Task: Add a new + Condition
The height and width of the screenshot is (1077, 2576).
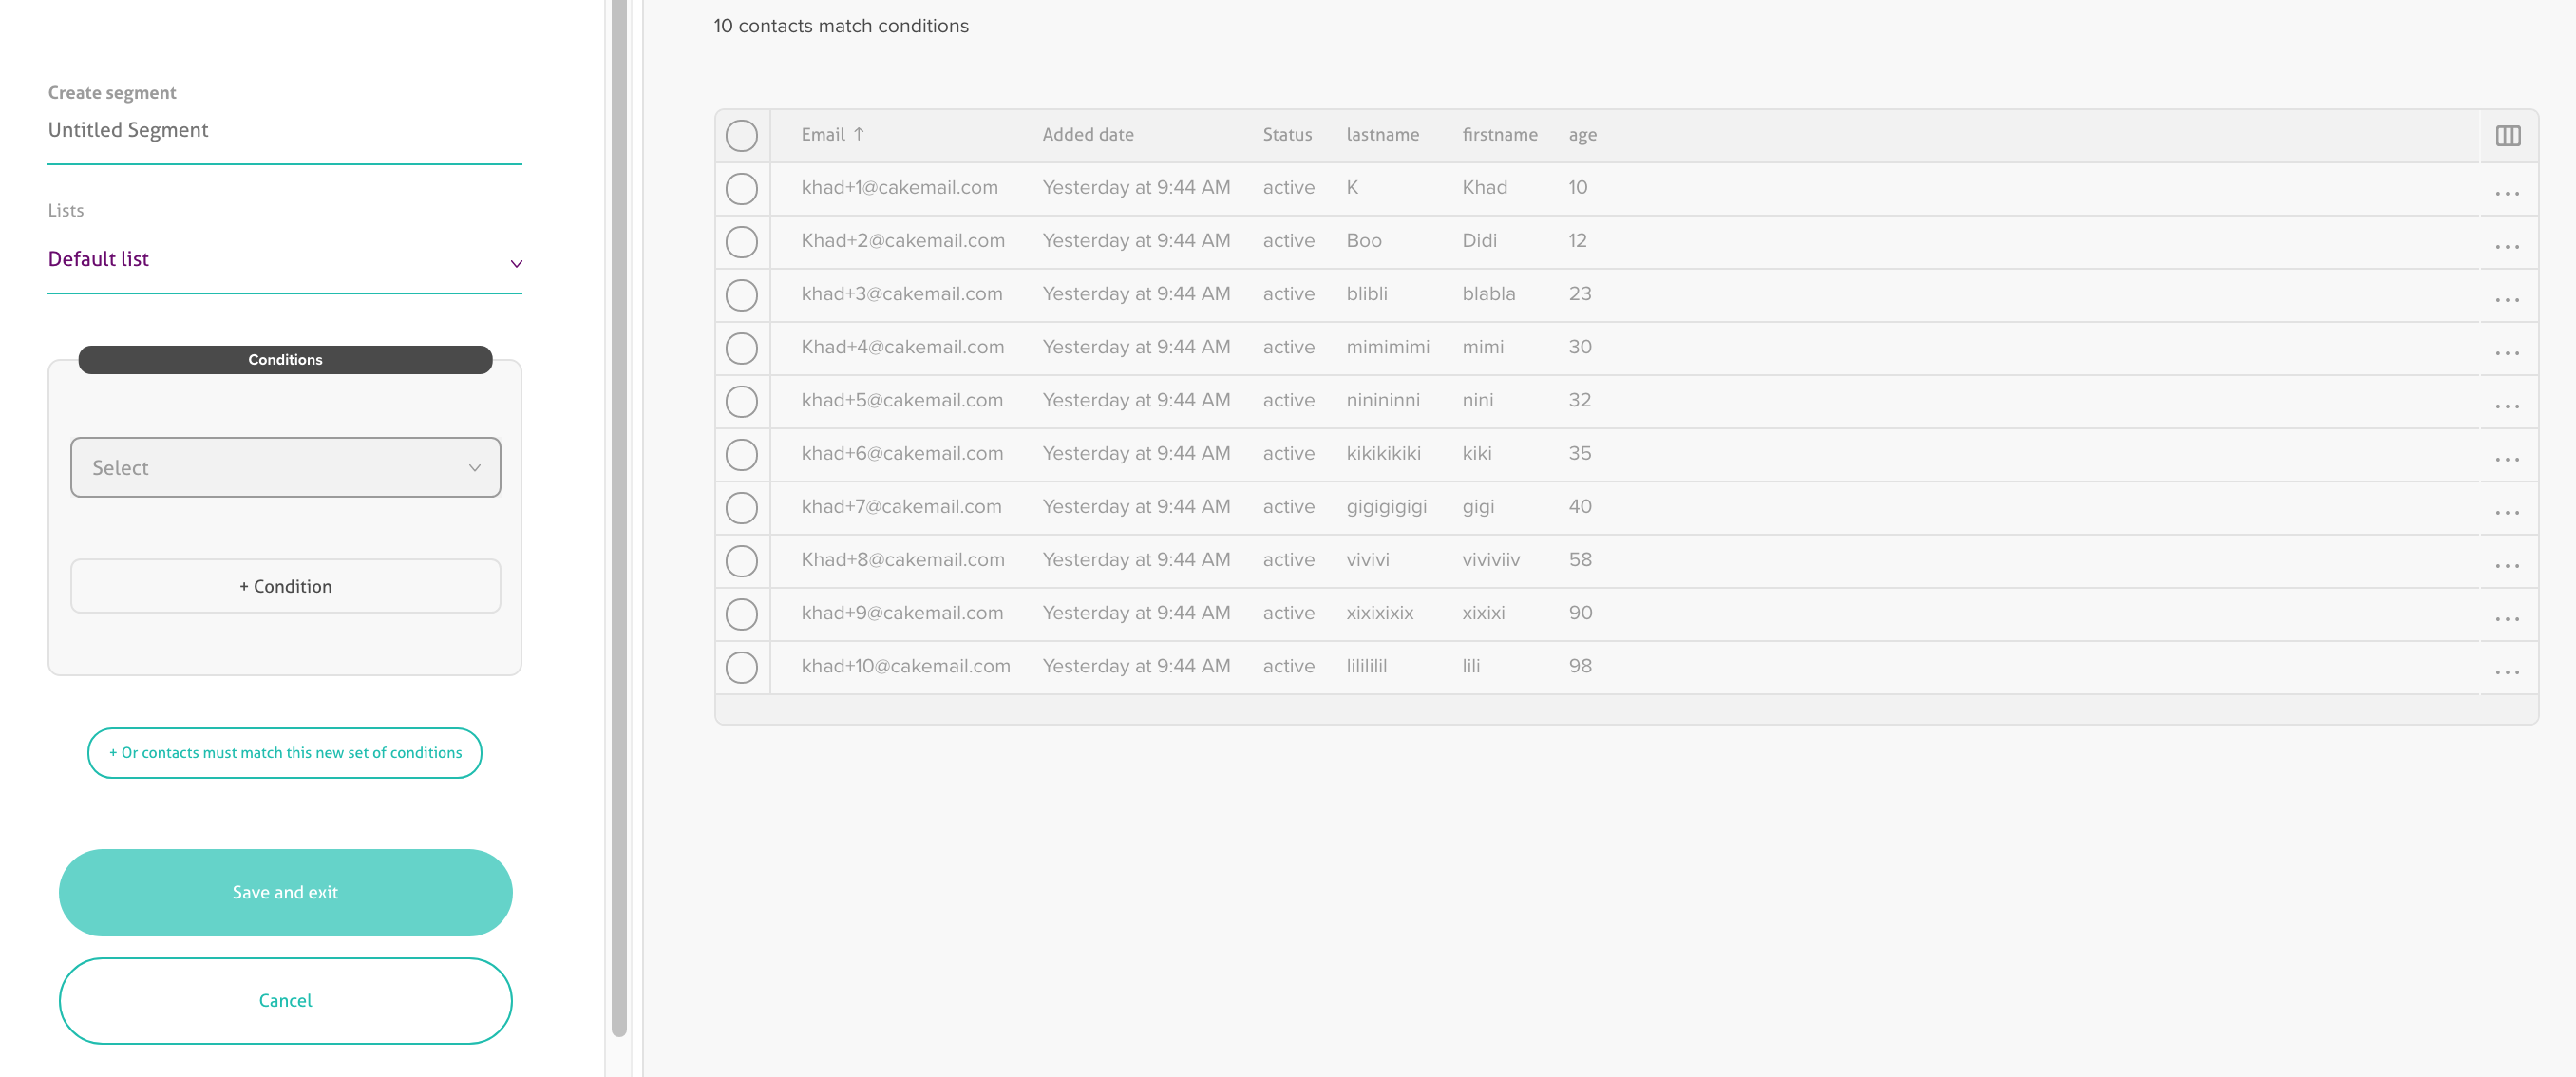Action: (285, 586)
